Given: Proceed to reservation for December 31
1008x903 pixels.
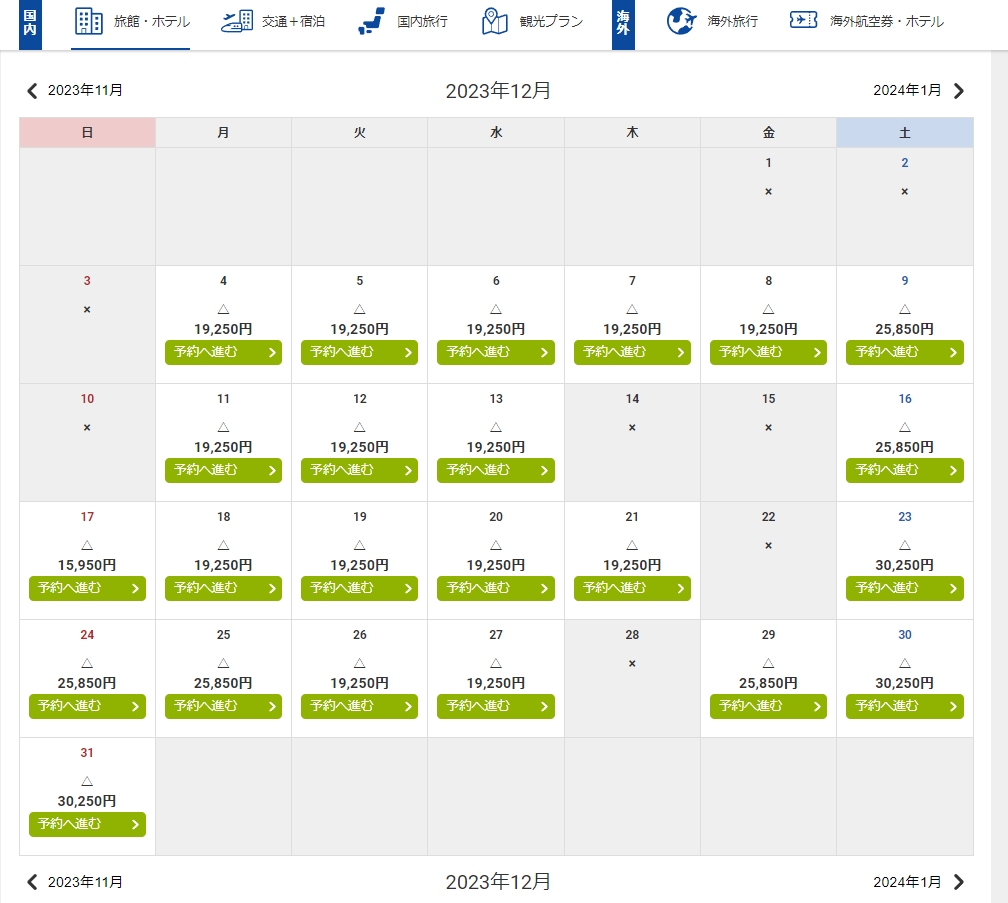Looking at the screenshot, I should 87,824.
